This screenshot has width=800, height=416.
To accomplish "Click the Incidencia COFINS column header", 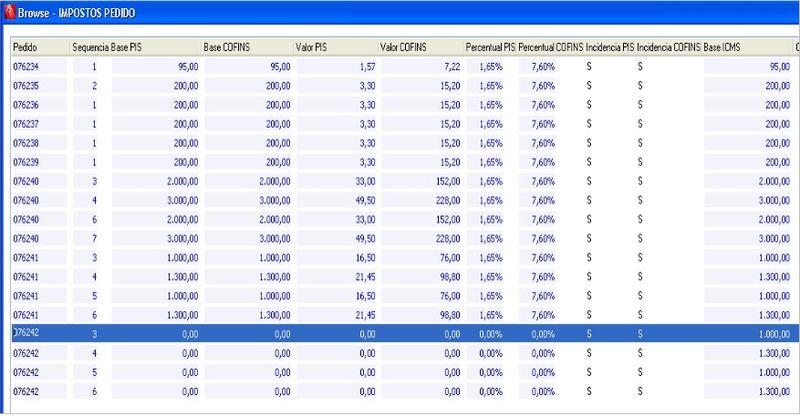I will tap(668, 47).
